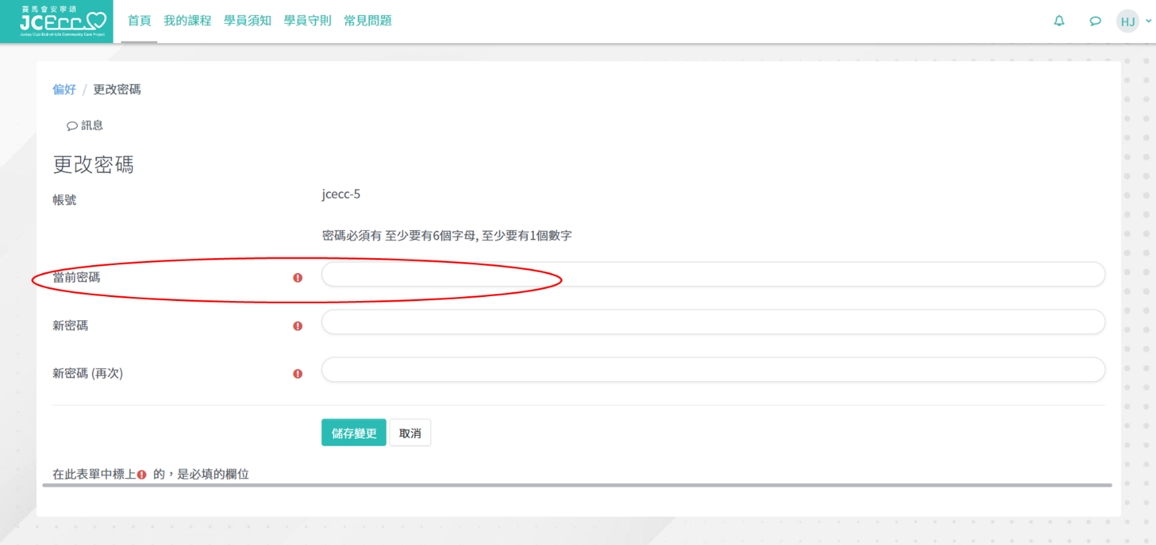Click the JCECC logo

click(x=57, y=21)
